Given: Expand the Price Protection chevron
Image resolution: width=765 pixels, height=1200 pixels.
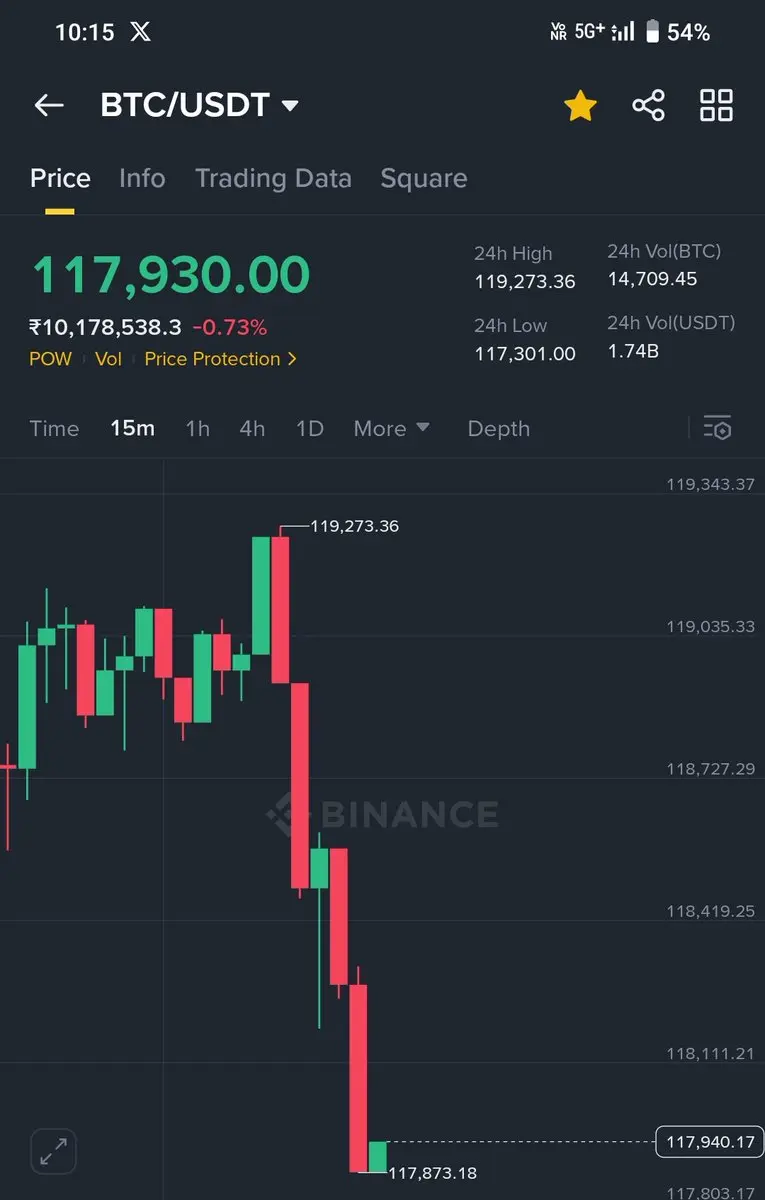Looking at the screenshot, I should pos(292,359).
